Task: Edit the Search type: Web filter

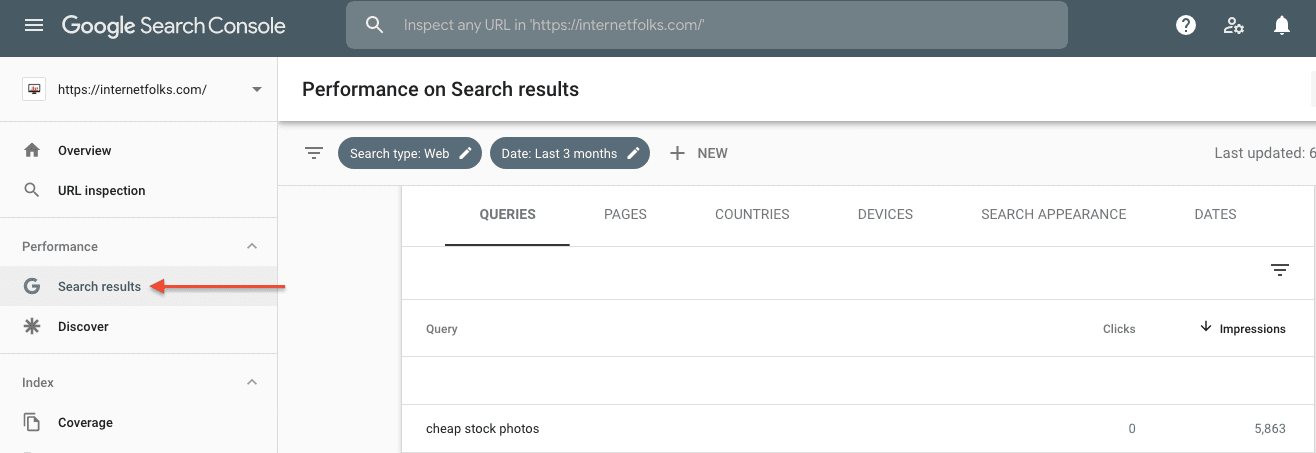Action: [410, 153]
